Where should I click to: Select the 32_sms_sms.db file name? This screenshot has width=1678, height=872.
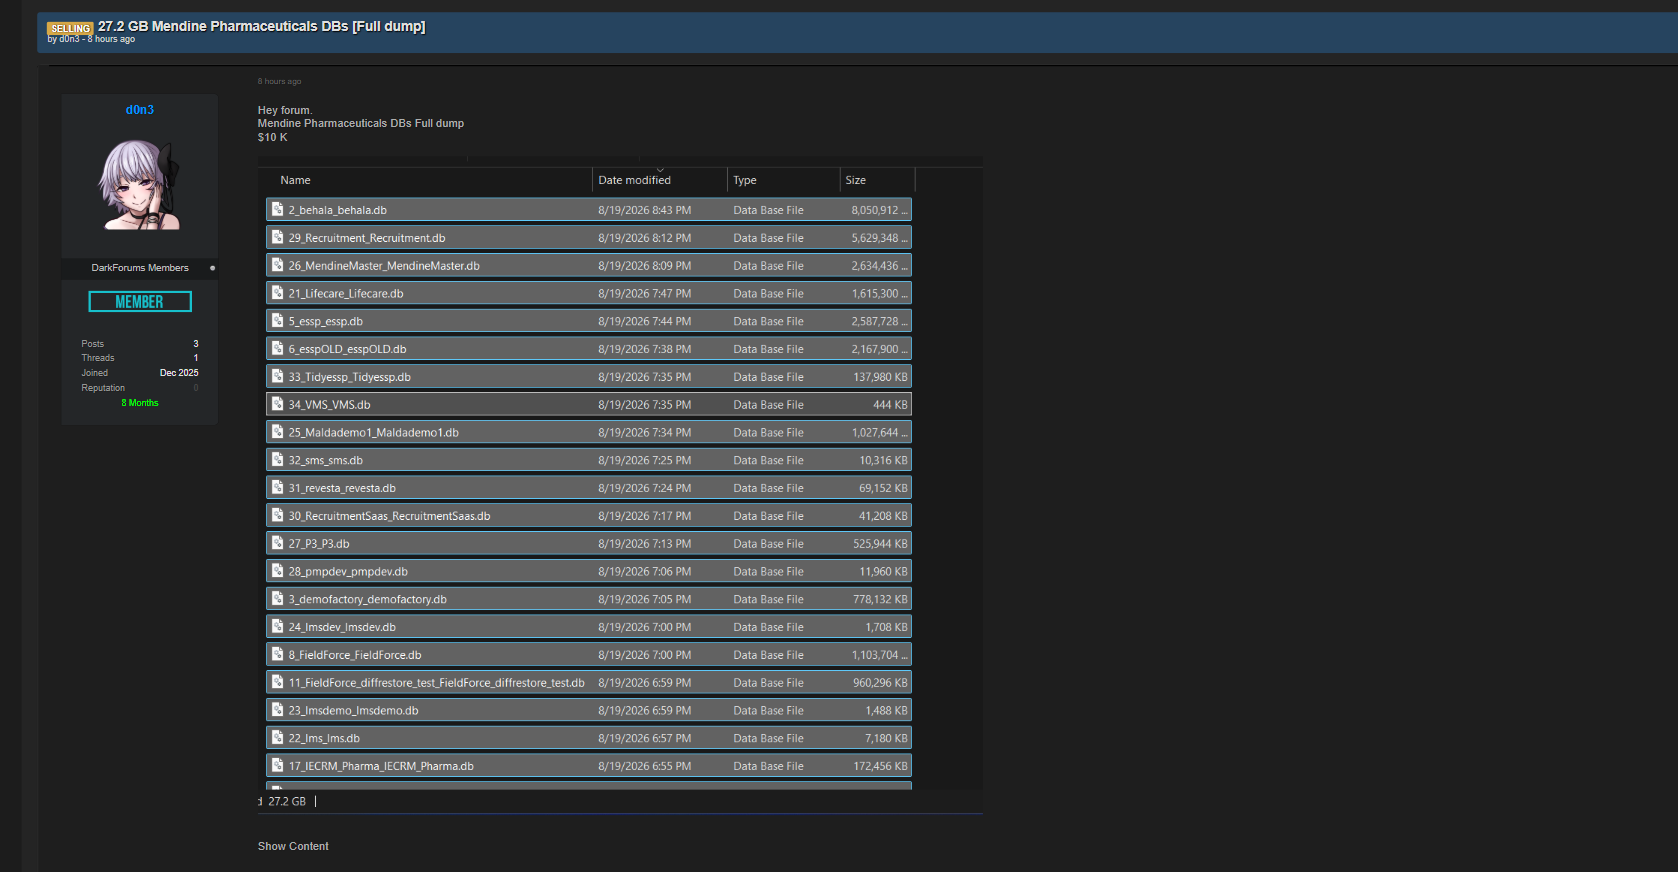click(x=326, y=460)
